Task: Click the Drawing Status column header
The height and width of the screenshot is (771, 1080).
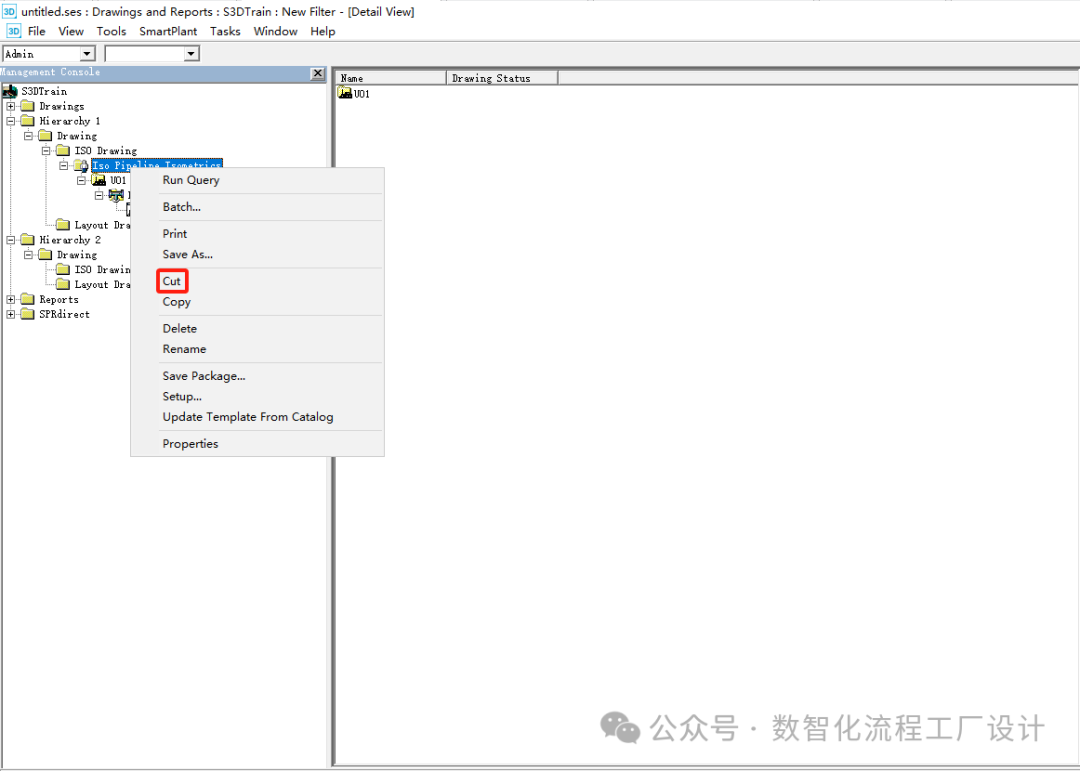Action: point(502,78)
